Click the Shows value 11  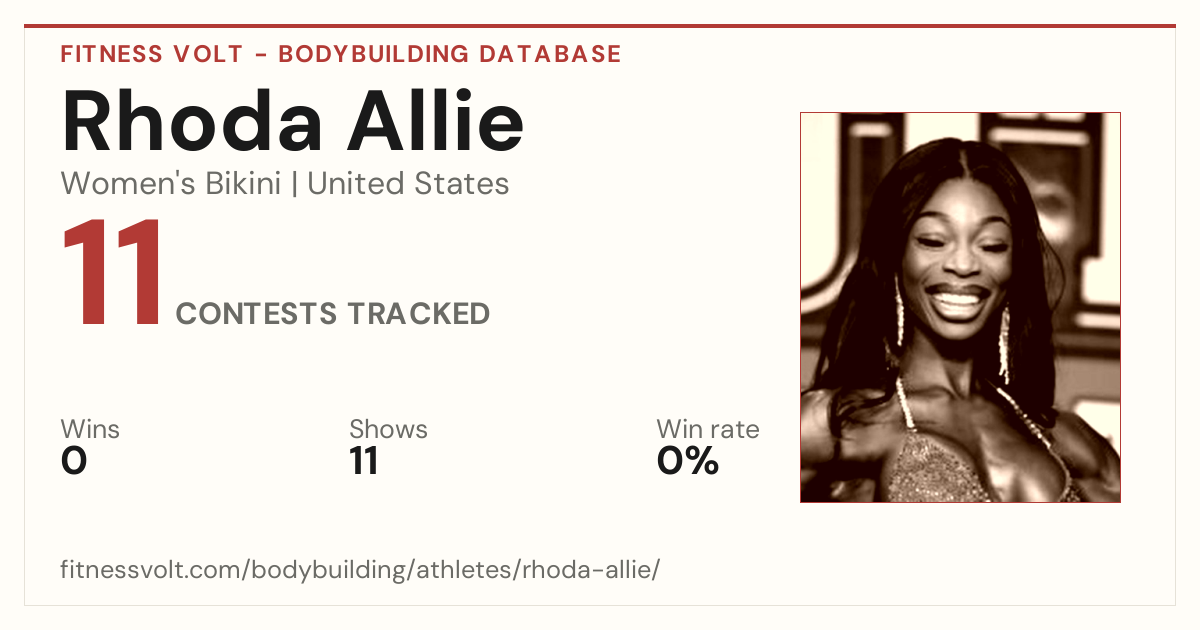tap(364, 462)
